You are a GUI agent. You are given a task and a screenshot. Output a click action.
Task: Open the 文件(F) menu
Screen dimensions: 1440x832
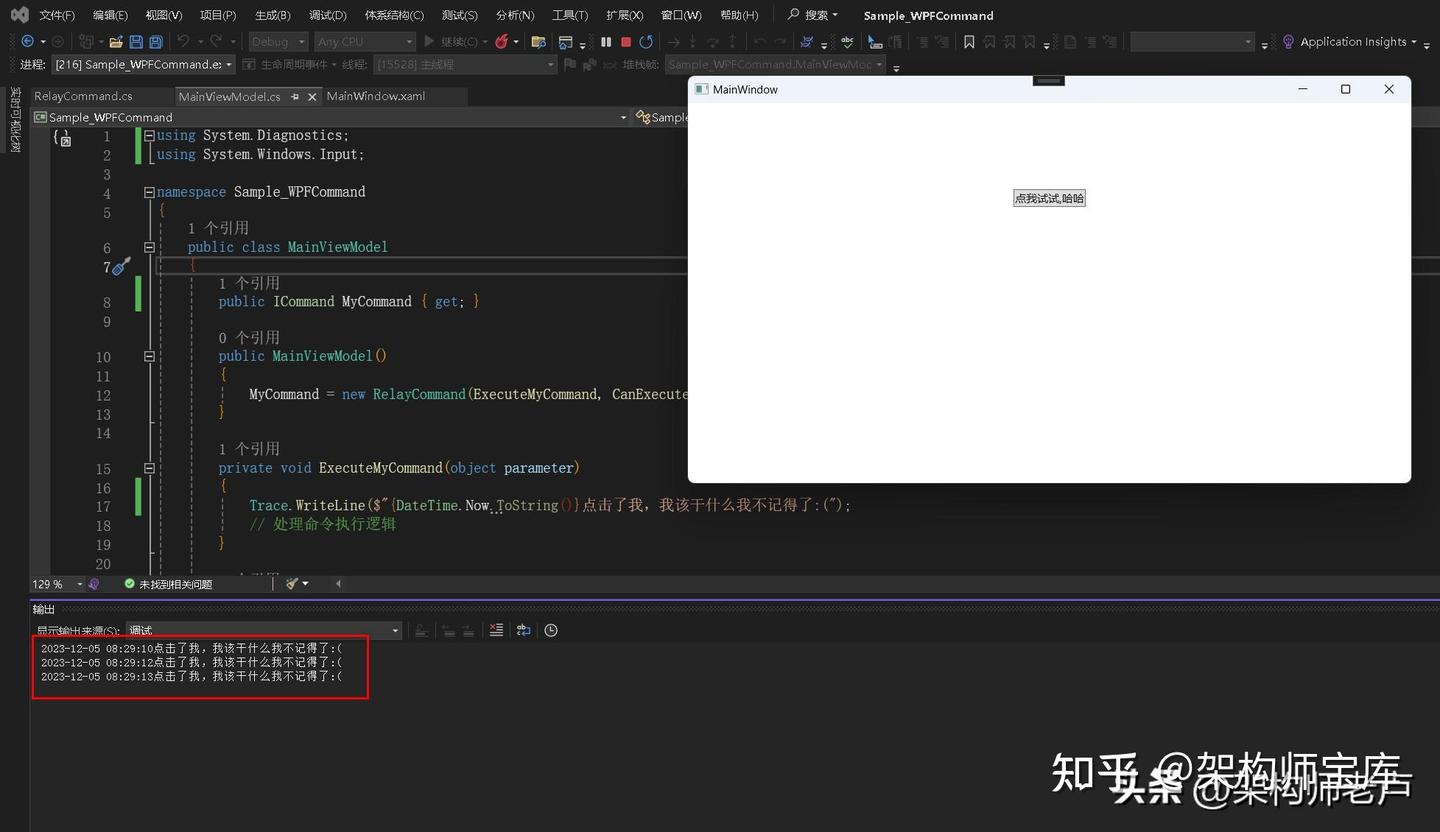[57, 15]
